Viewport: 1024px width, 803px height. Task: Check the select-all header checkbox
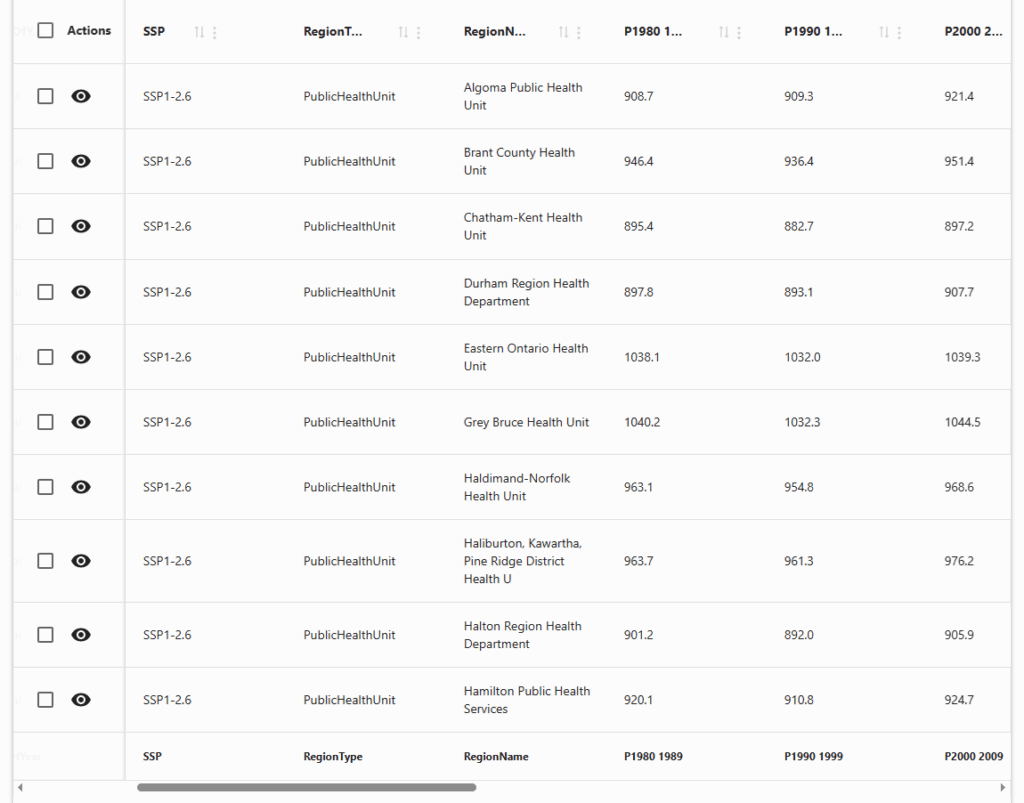click(x=45, y=30)
